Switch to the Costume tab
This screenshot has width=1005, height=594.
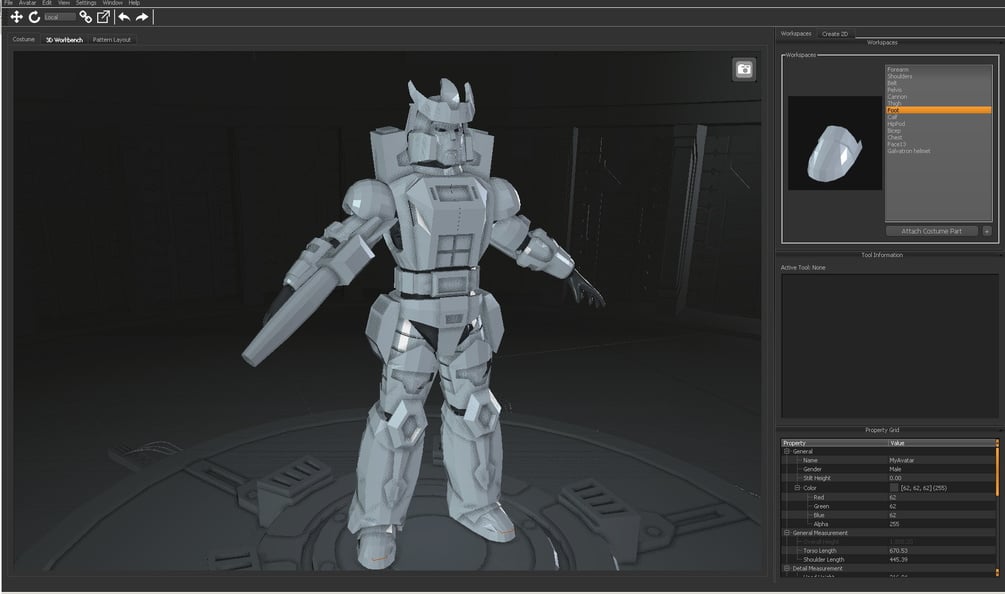coord(24,39)
